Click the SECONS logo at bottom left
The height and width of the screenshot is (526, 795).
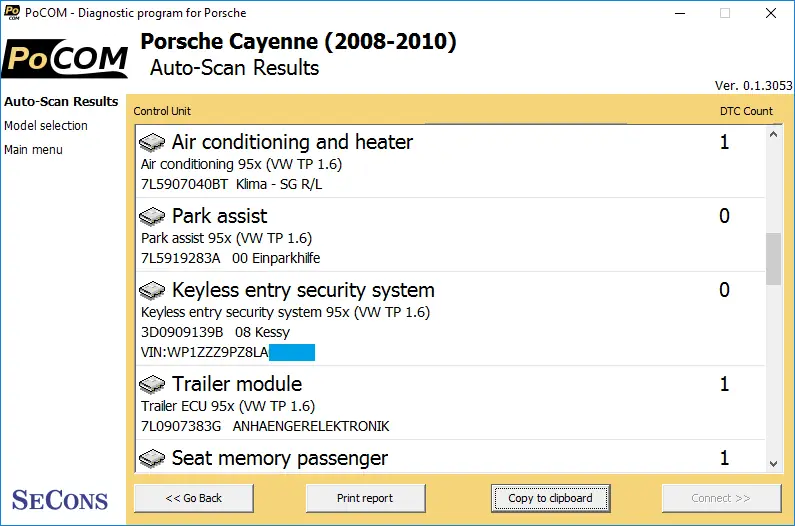coord(60,500)
